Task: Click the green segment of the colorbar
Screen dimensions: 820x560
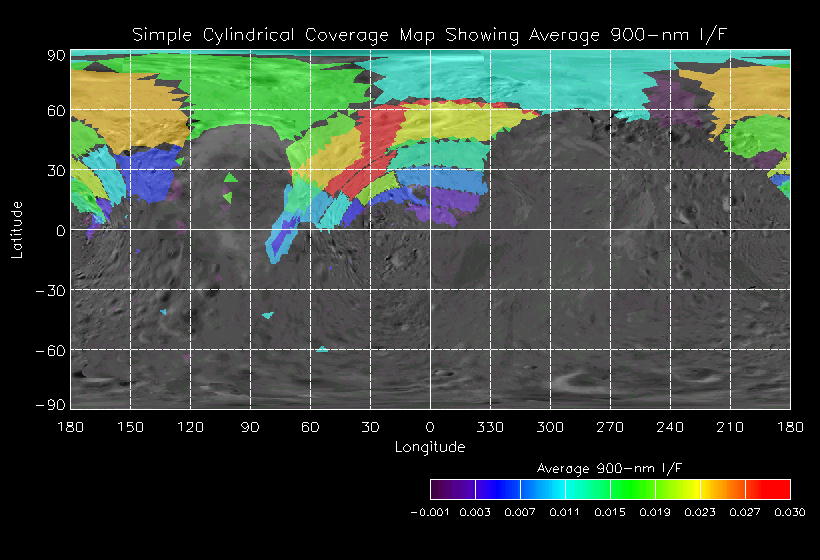Action: pyautogui.click(x=632, y=489)
